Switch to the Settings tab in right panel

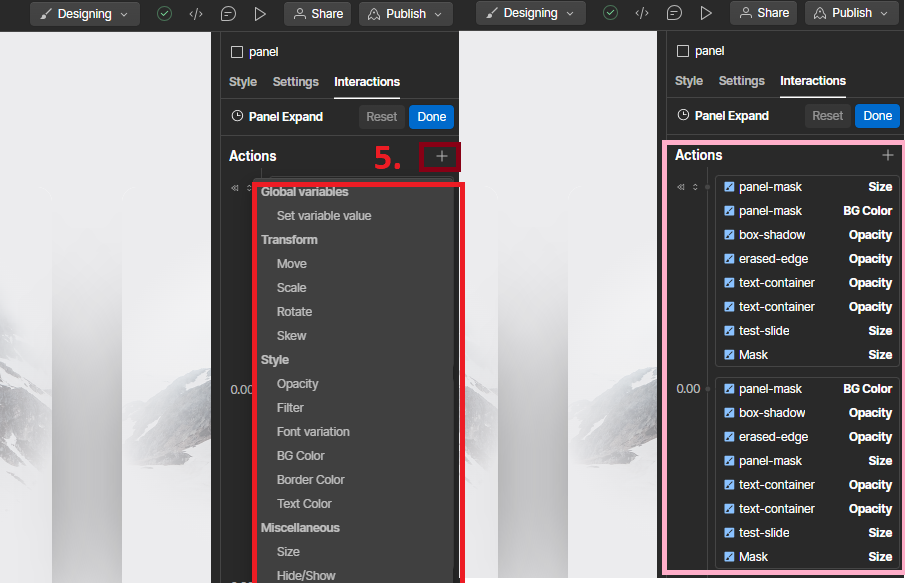click(x=742, y=81)
